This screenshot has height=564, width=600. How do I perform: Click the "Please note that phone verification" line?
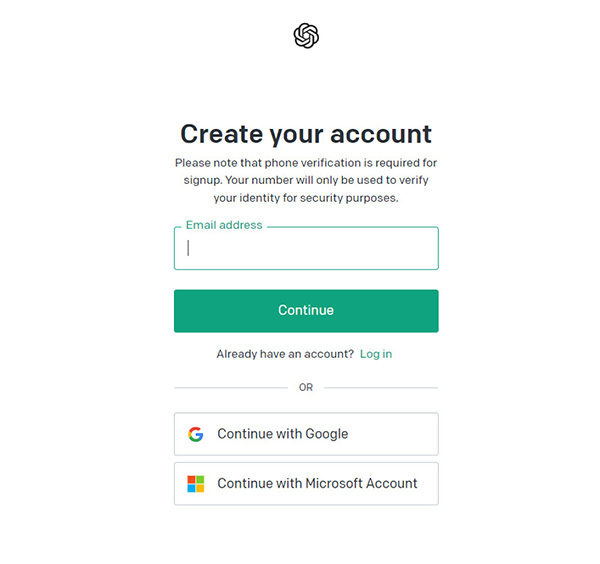[306, 162]
